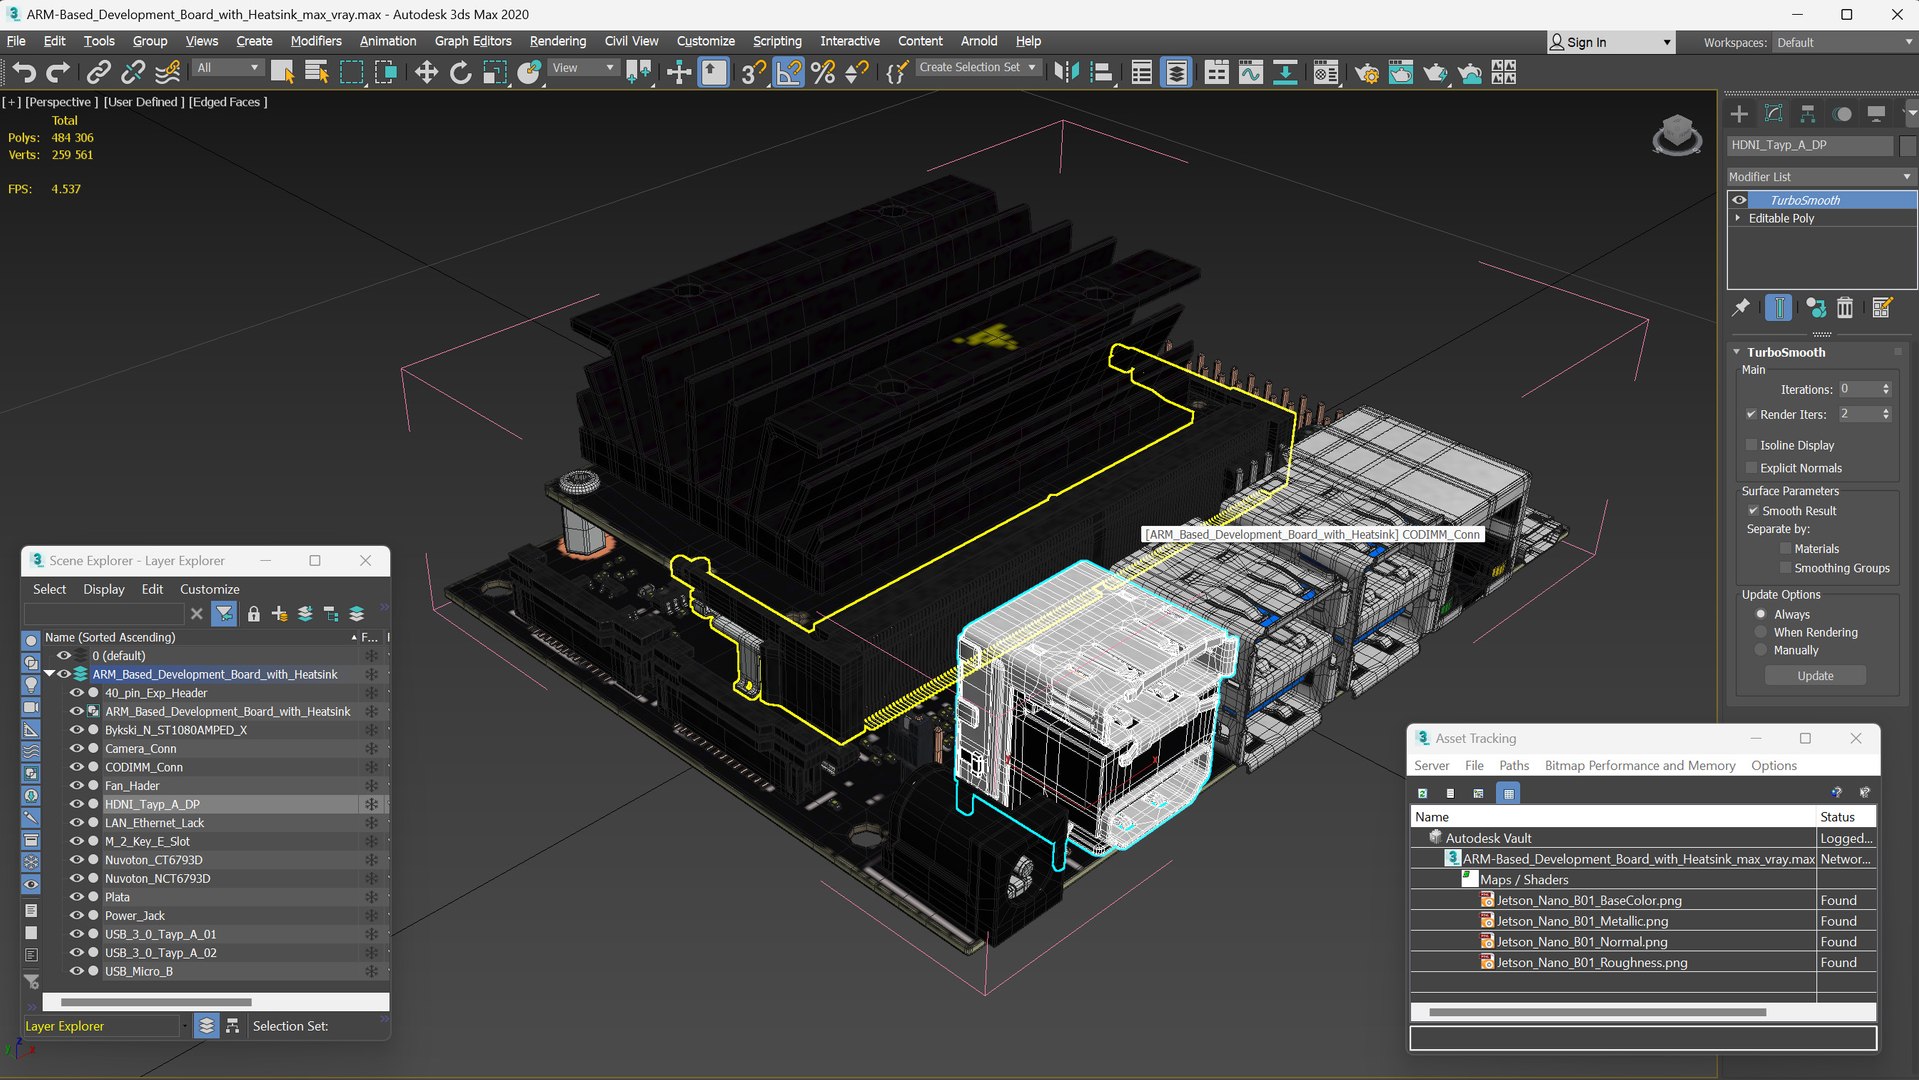Open the Modifiers menu

point(316,41)
